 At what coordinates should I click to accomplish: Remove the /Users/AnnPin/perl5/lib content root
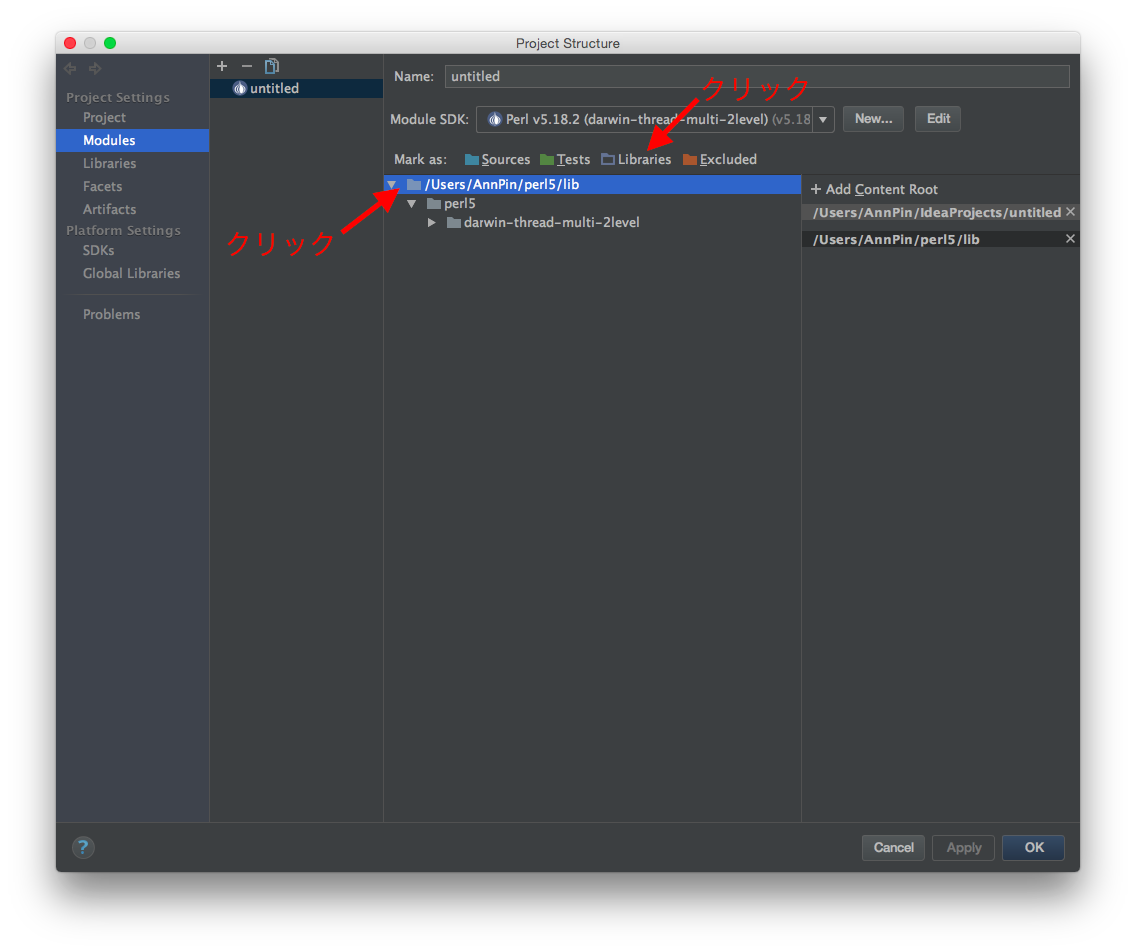1070,239
